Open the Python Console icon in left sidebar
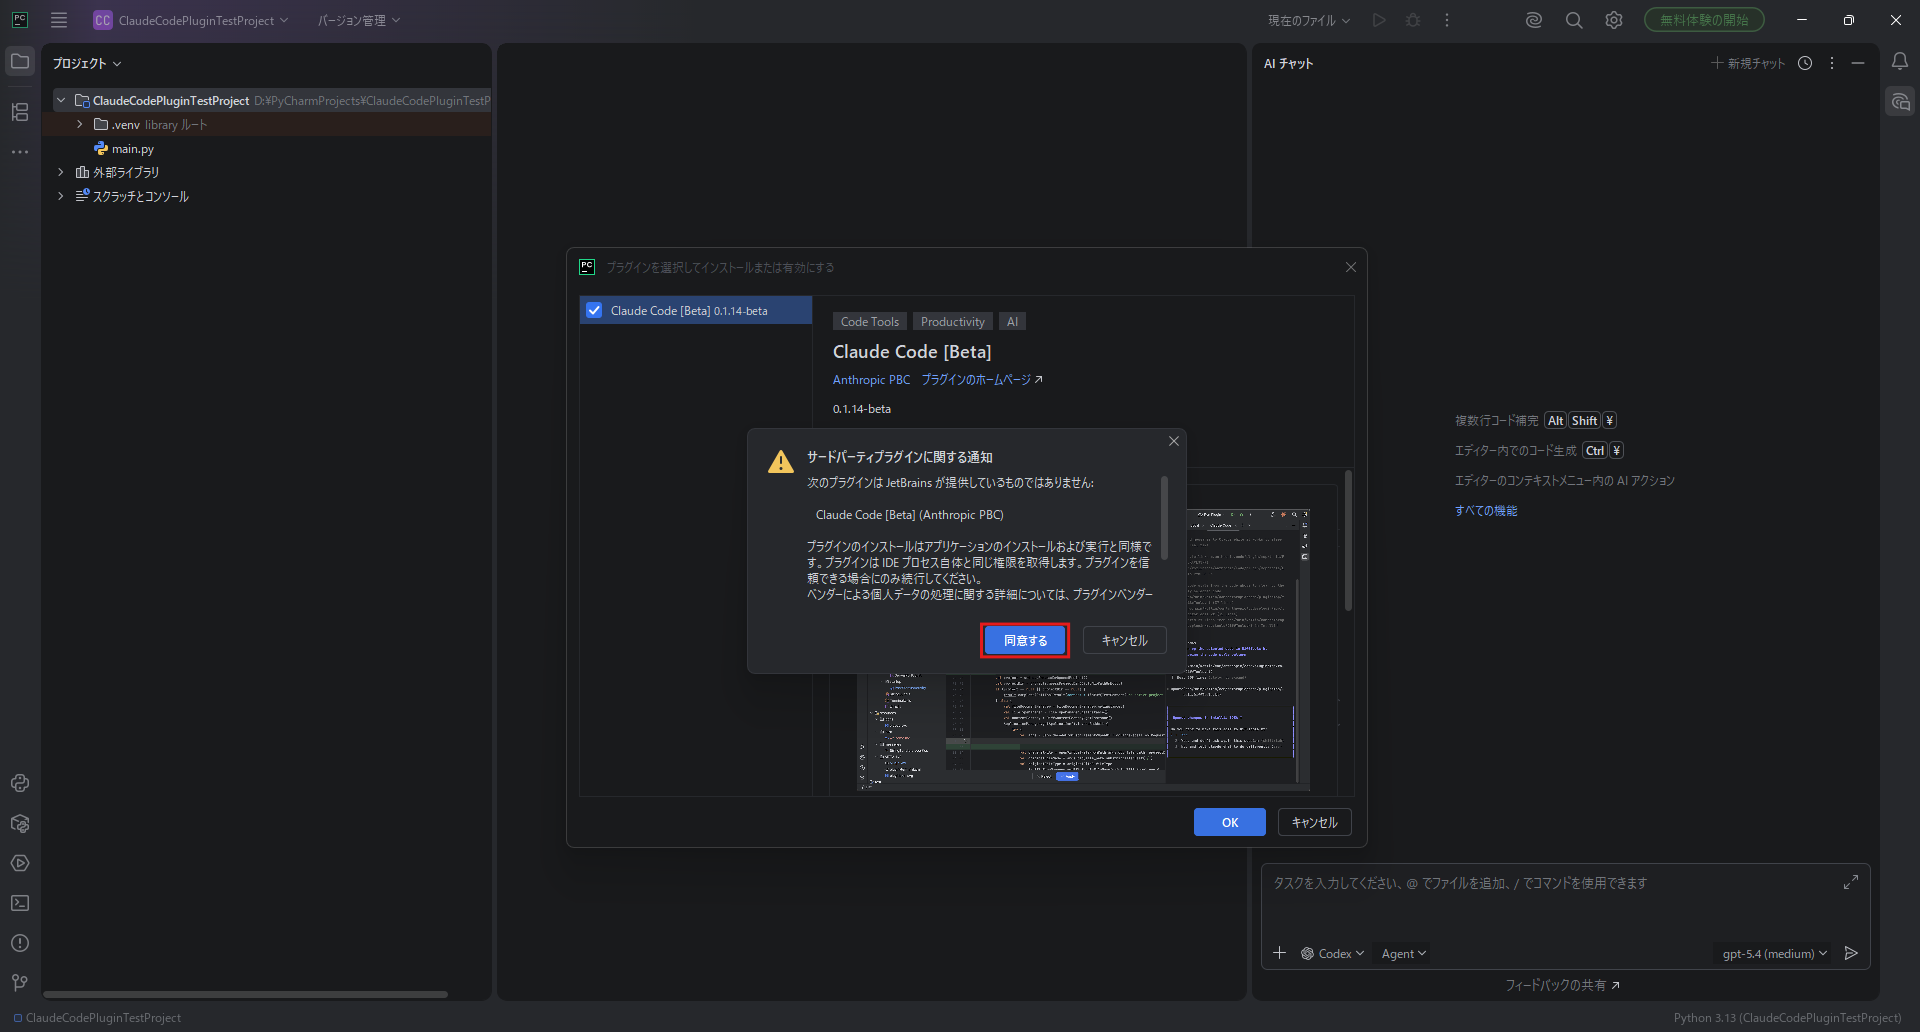1920x1032 pixels. point(20,783)
